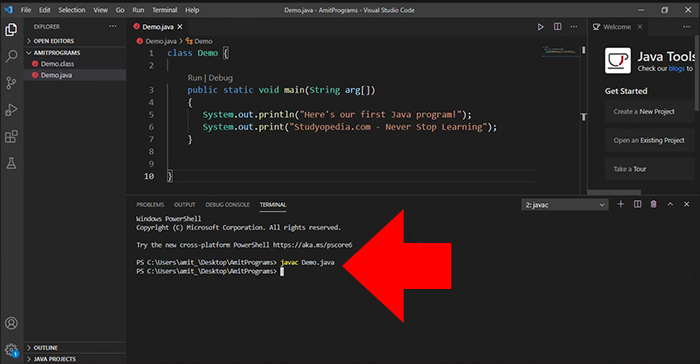
Task: Close the terminal panel
Action: [687, 204]
